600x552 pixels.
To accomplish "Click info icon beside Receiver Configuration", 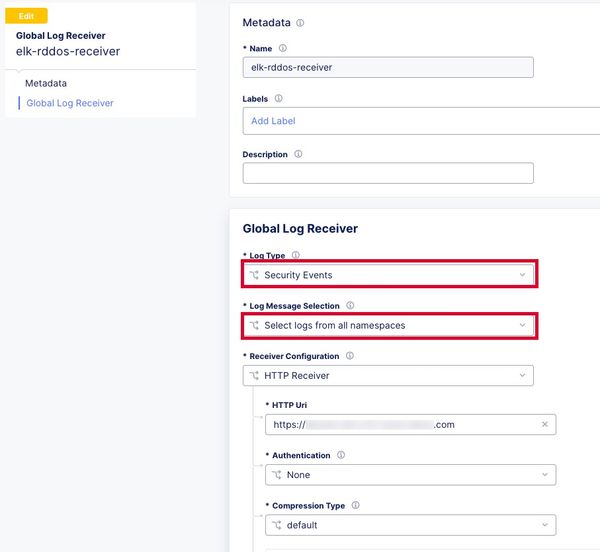I will pyautogui.click(x=349, y=356).
